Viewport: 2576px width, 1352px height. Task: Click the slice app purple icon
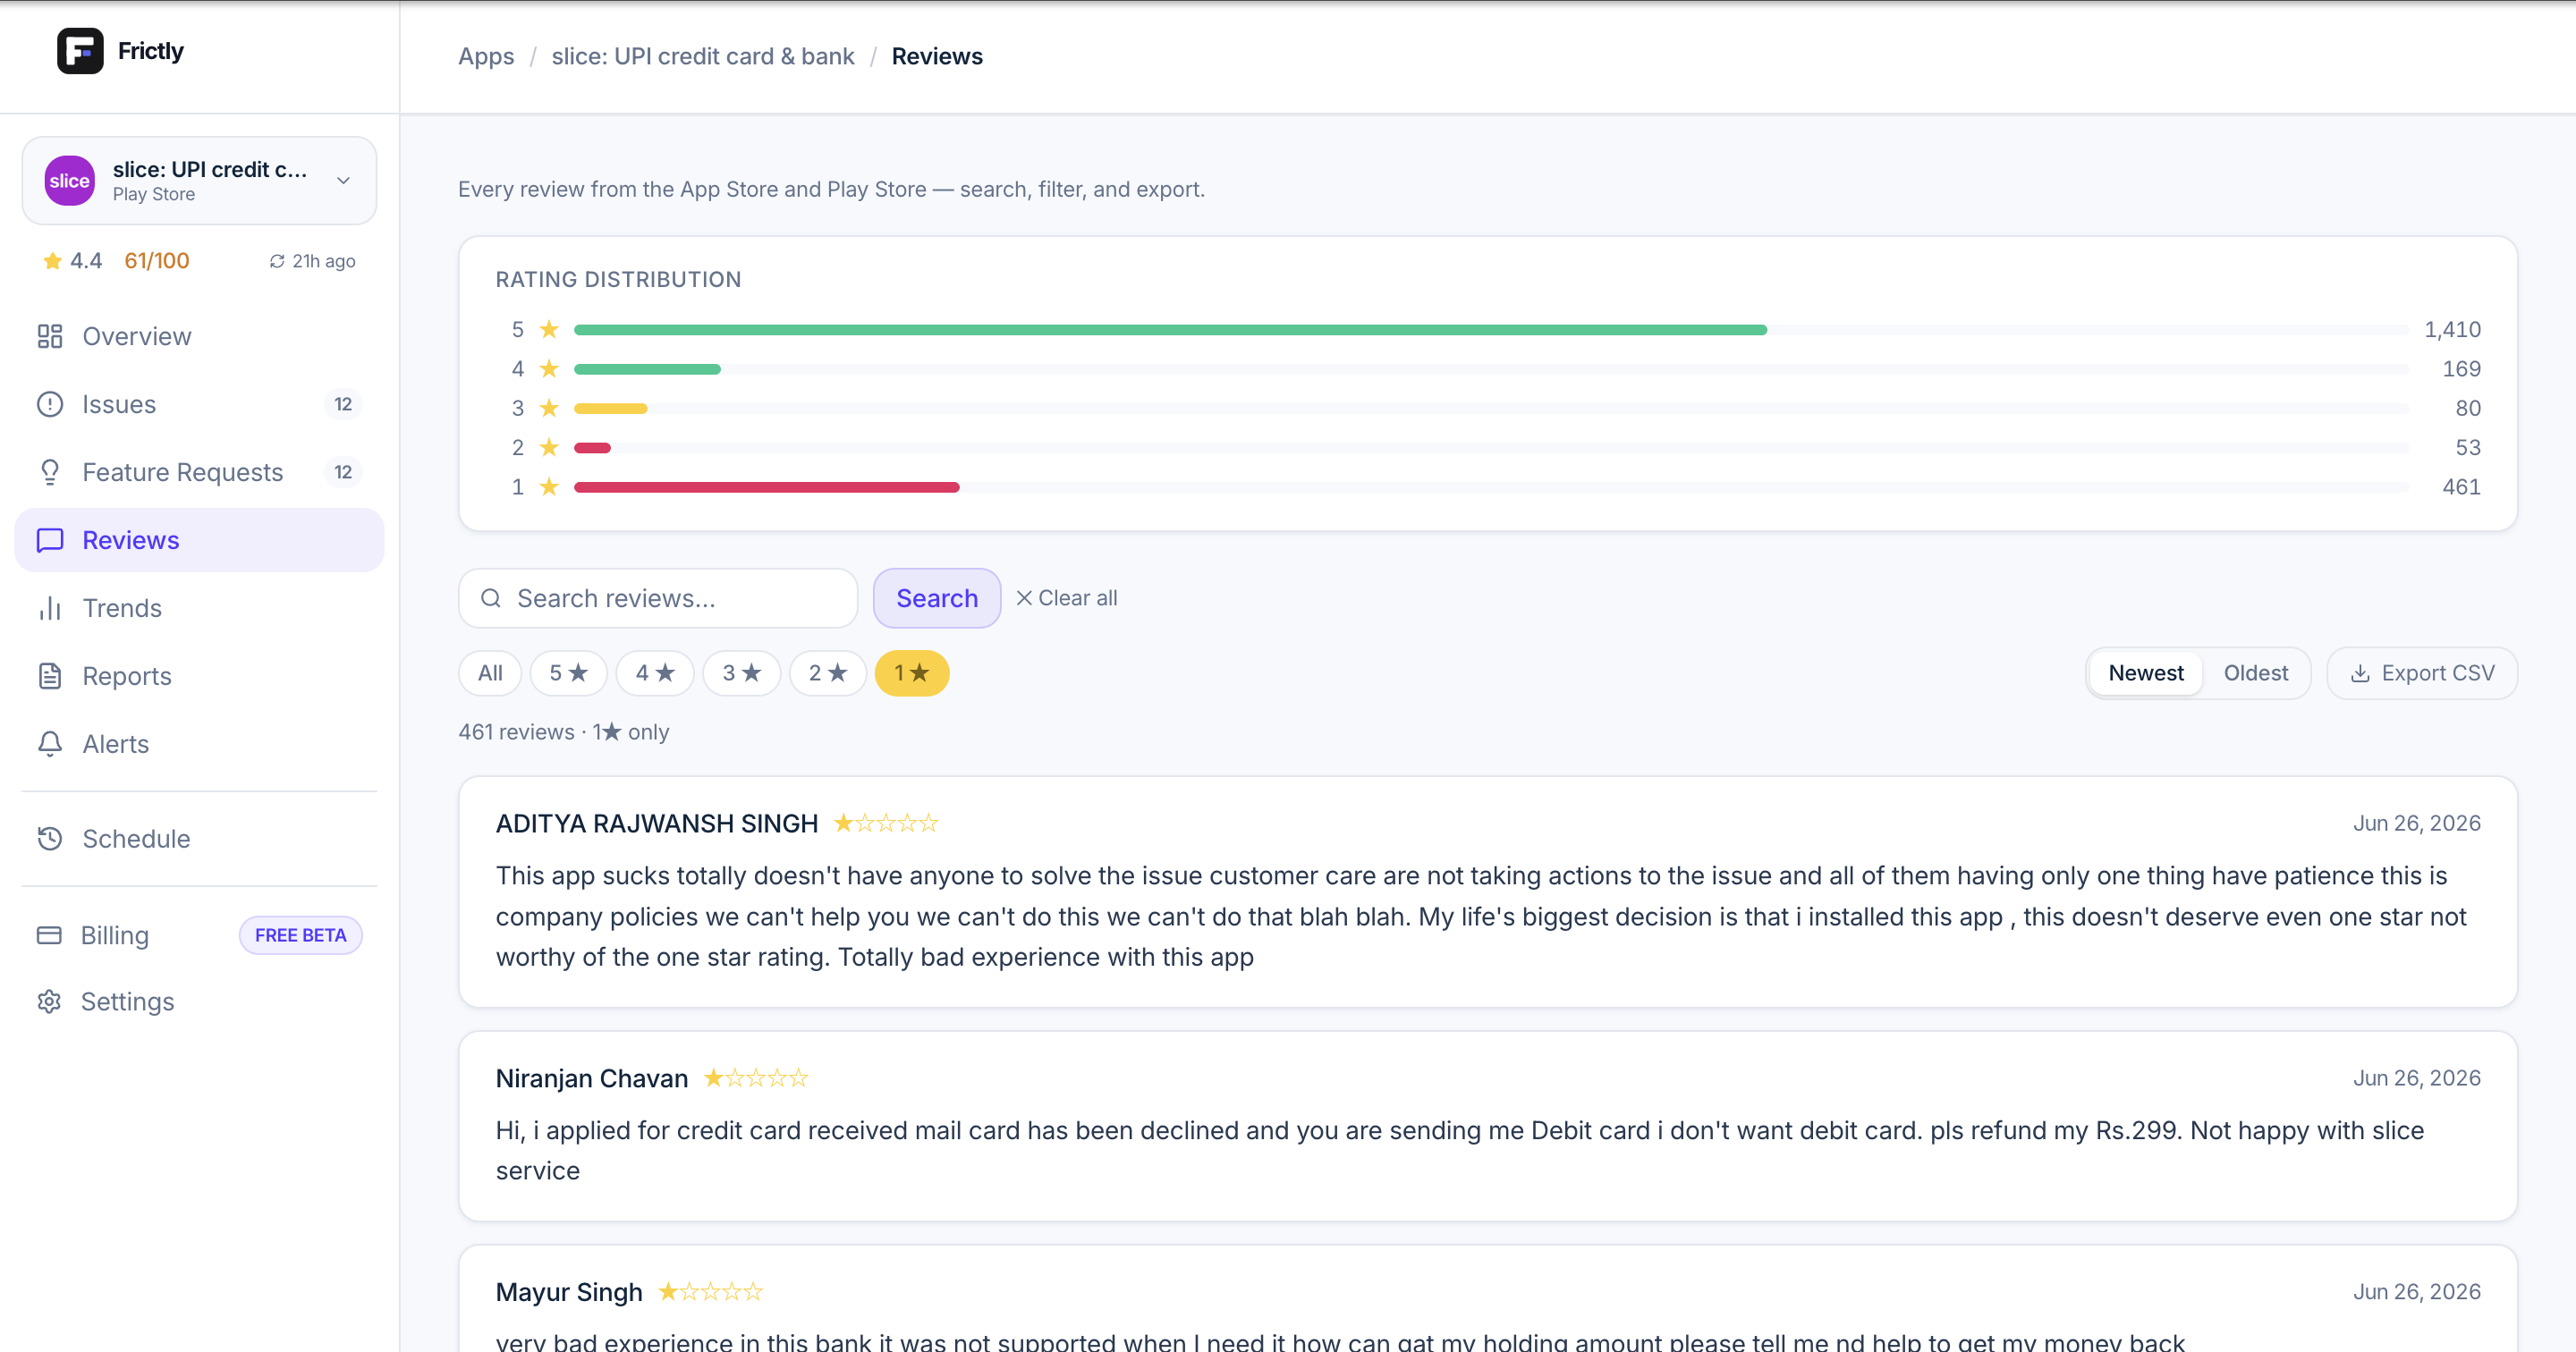pyautogui.click(x=69, y=181)
